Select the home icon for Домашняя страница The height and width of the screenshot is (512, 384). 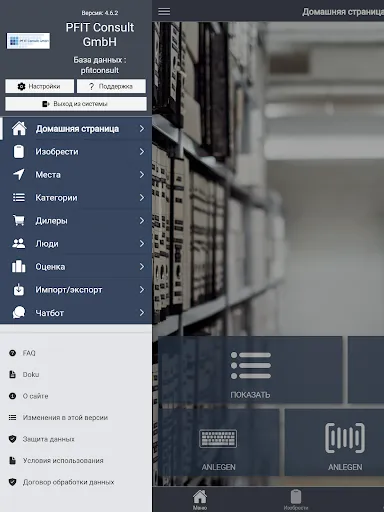[19, 129]
